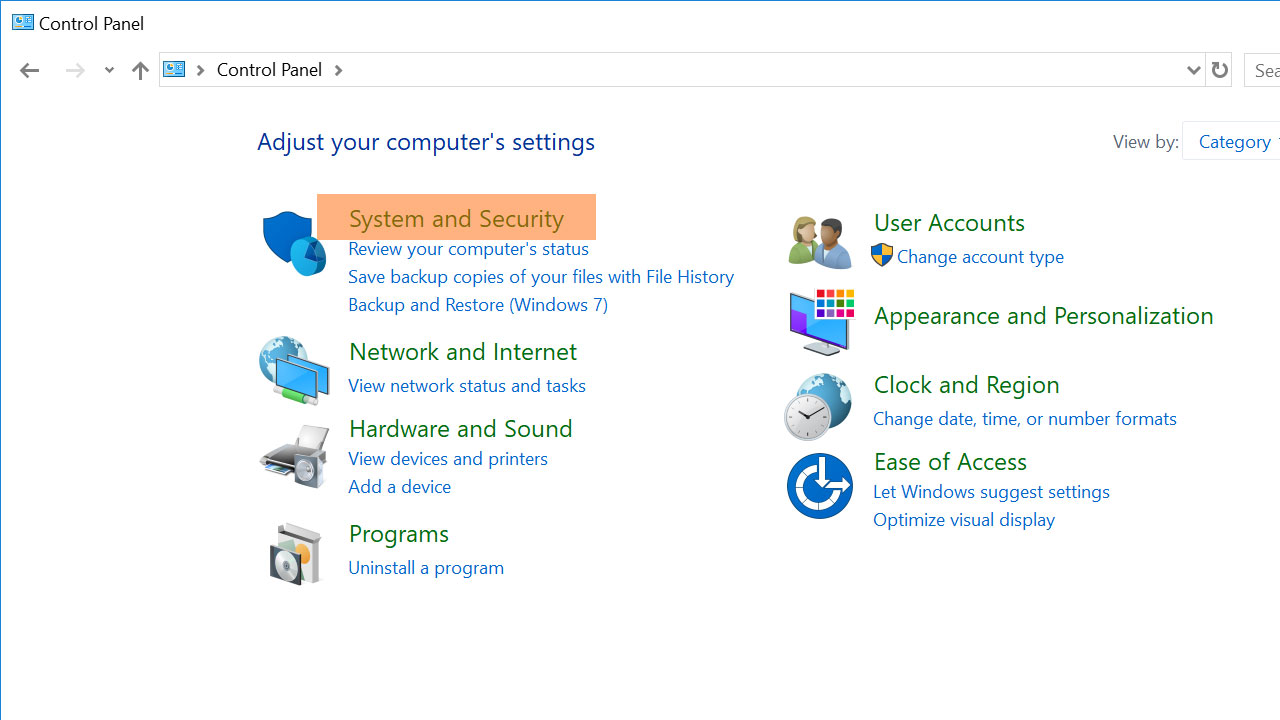
Task: Click the User Accounts people icon
Action: [819, 243]
